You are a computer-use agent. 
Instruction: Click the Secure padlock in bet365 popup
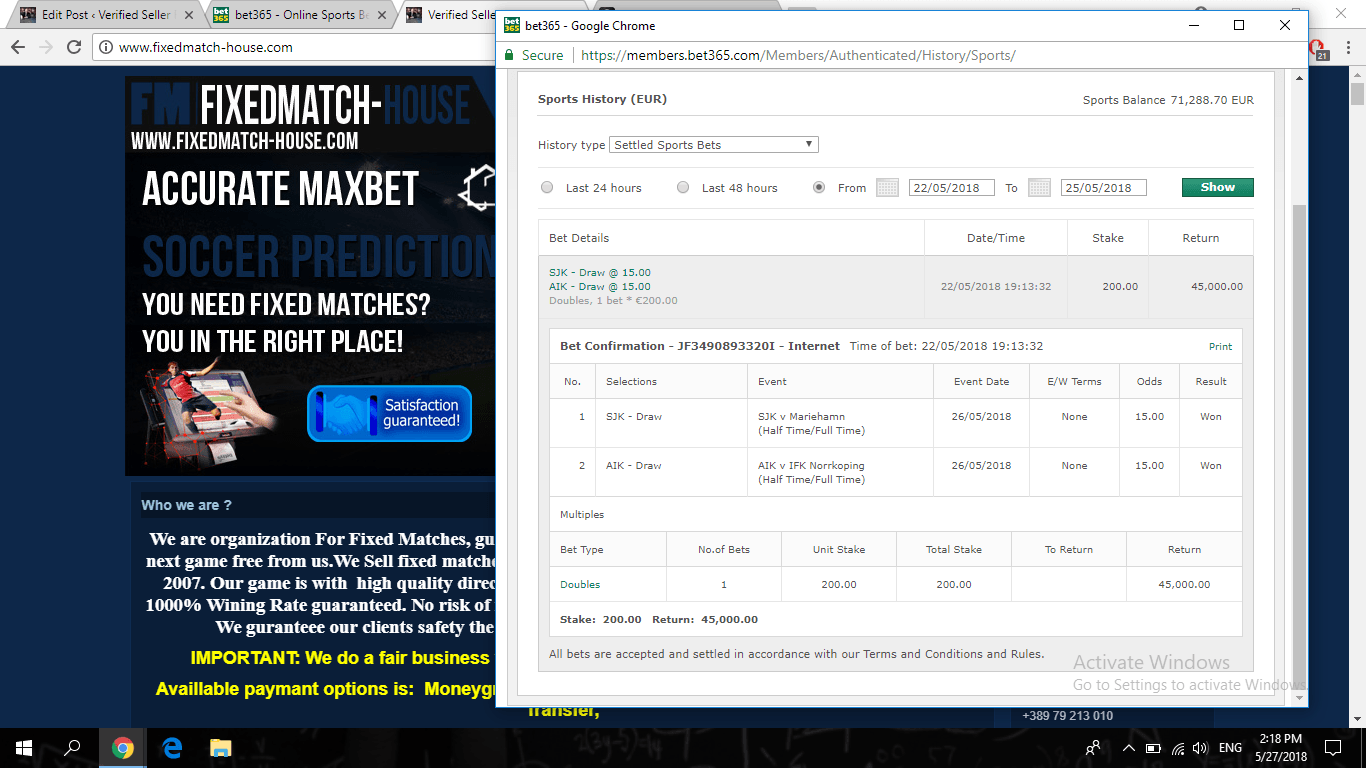510,55
